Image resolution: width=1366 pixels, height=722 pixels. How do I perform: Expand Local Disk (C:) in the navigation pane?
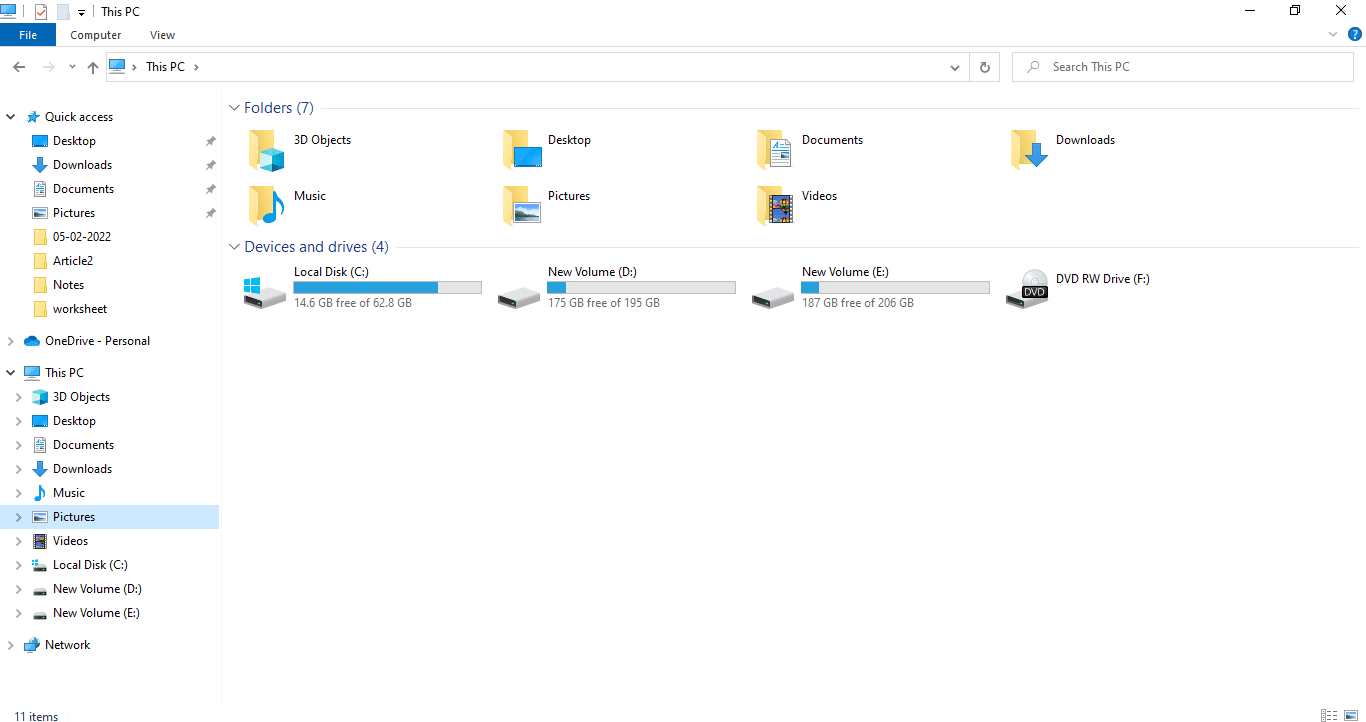(x=18, y=564)
